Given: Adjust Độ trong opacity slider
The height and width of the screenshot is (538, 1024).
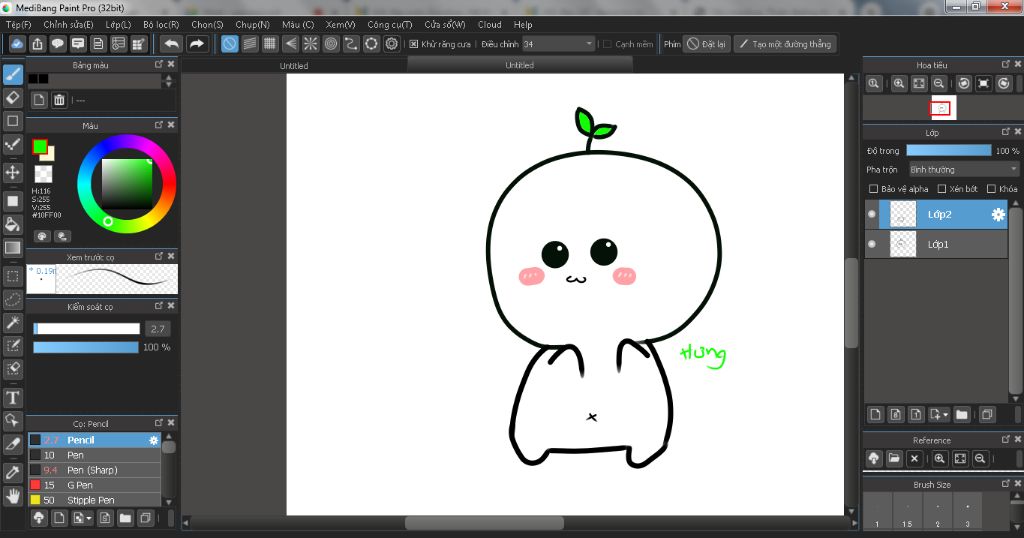Looking at the screenshot, I should point(948,150).
